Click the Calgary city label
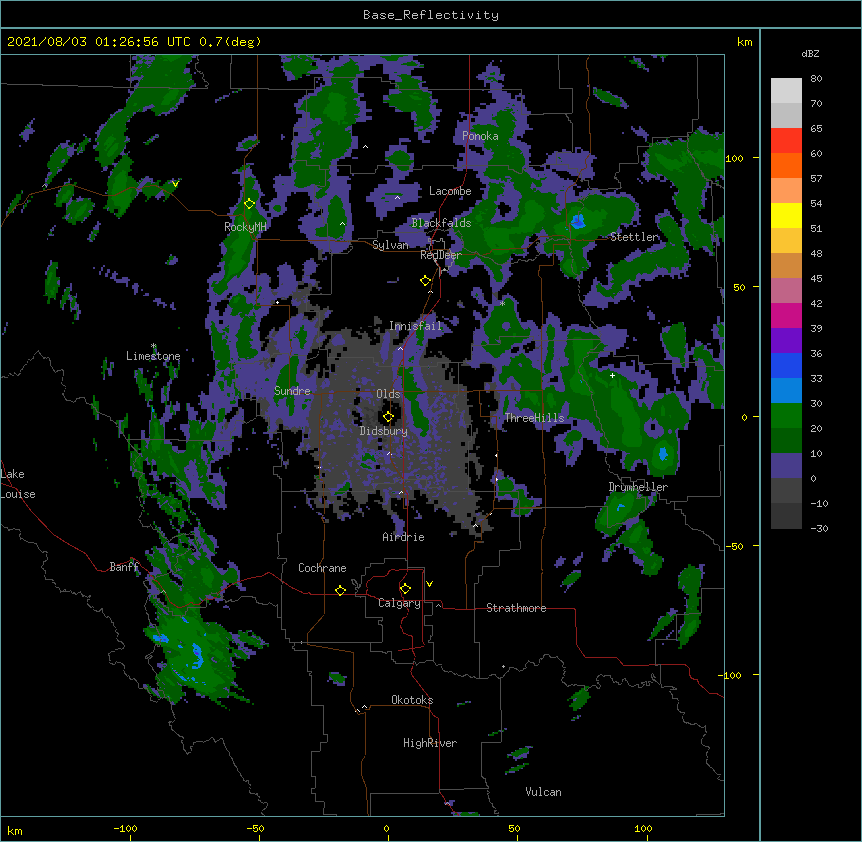The width and height of the screenshot is (862, 842). tap(399, 603)
